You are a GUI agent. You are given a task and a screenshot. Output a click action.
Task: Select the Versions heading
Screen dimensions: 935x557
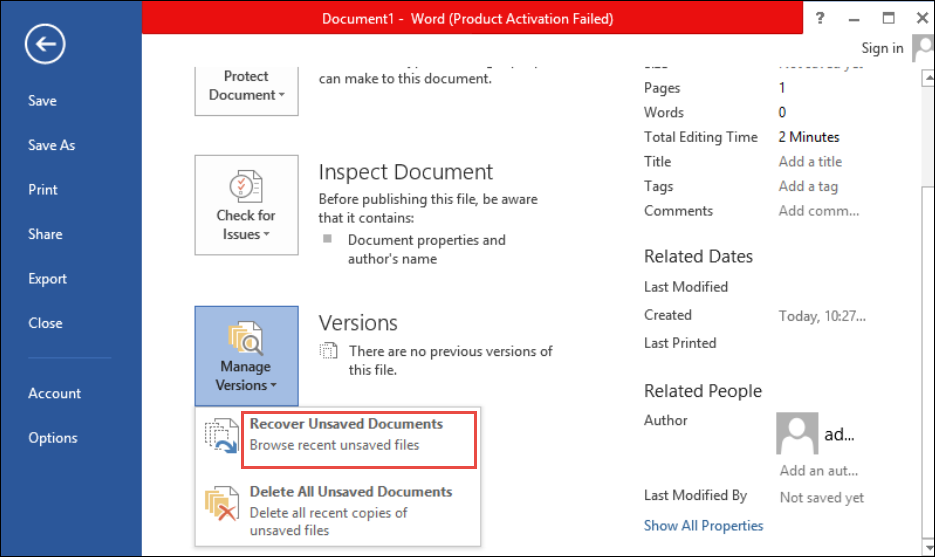click(358, 323)
